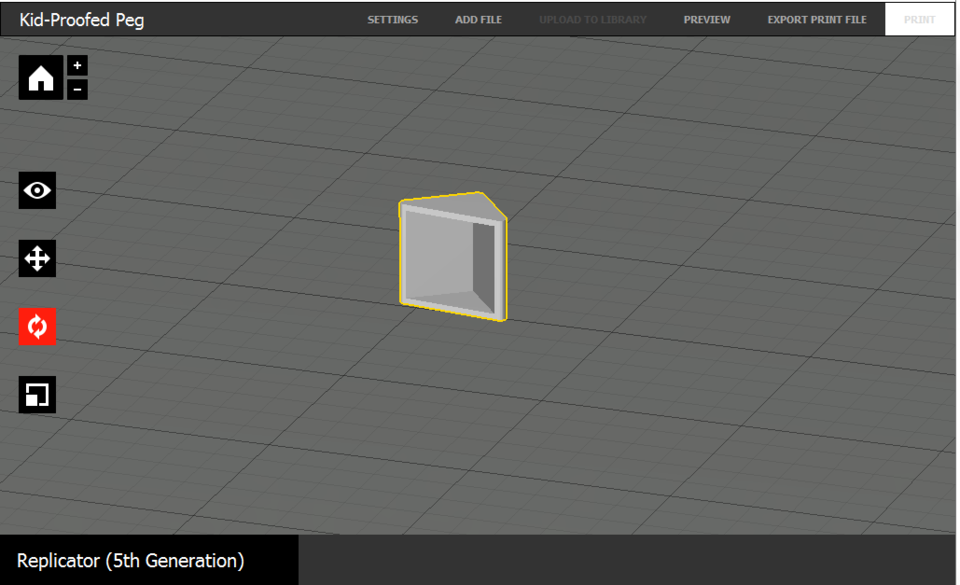Click the Print button
The width and height of the screenshot is (960, 585).
(919, 20)
